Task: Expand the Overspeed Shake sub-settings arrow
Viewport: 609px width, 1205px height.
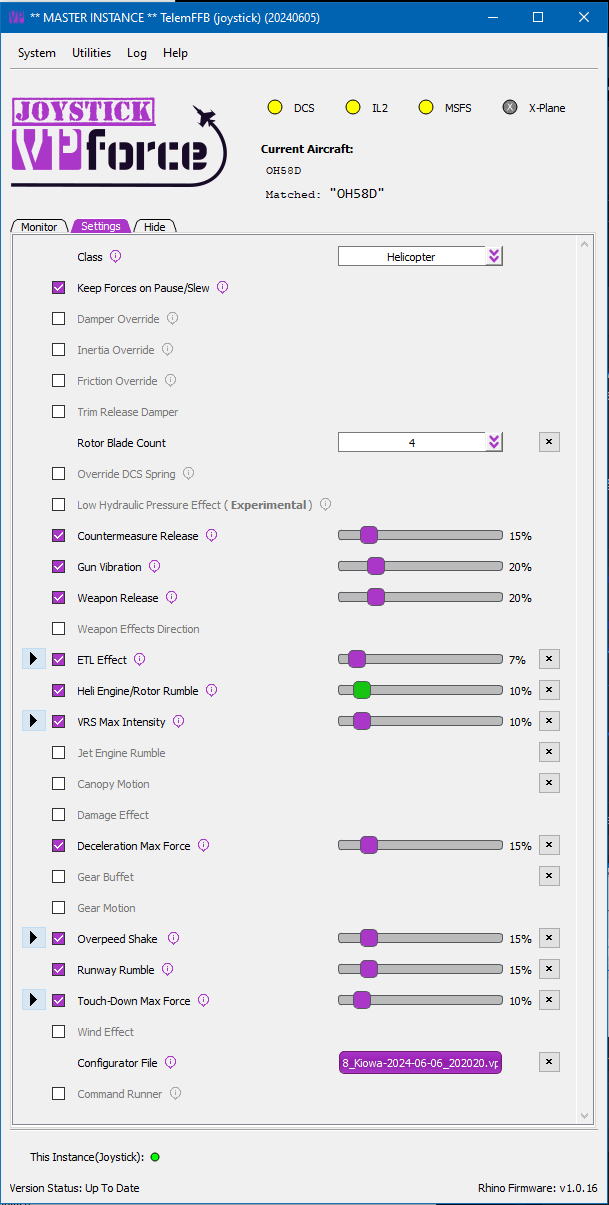Action: point(33,939)
